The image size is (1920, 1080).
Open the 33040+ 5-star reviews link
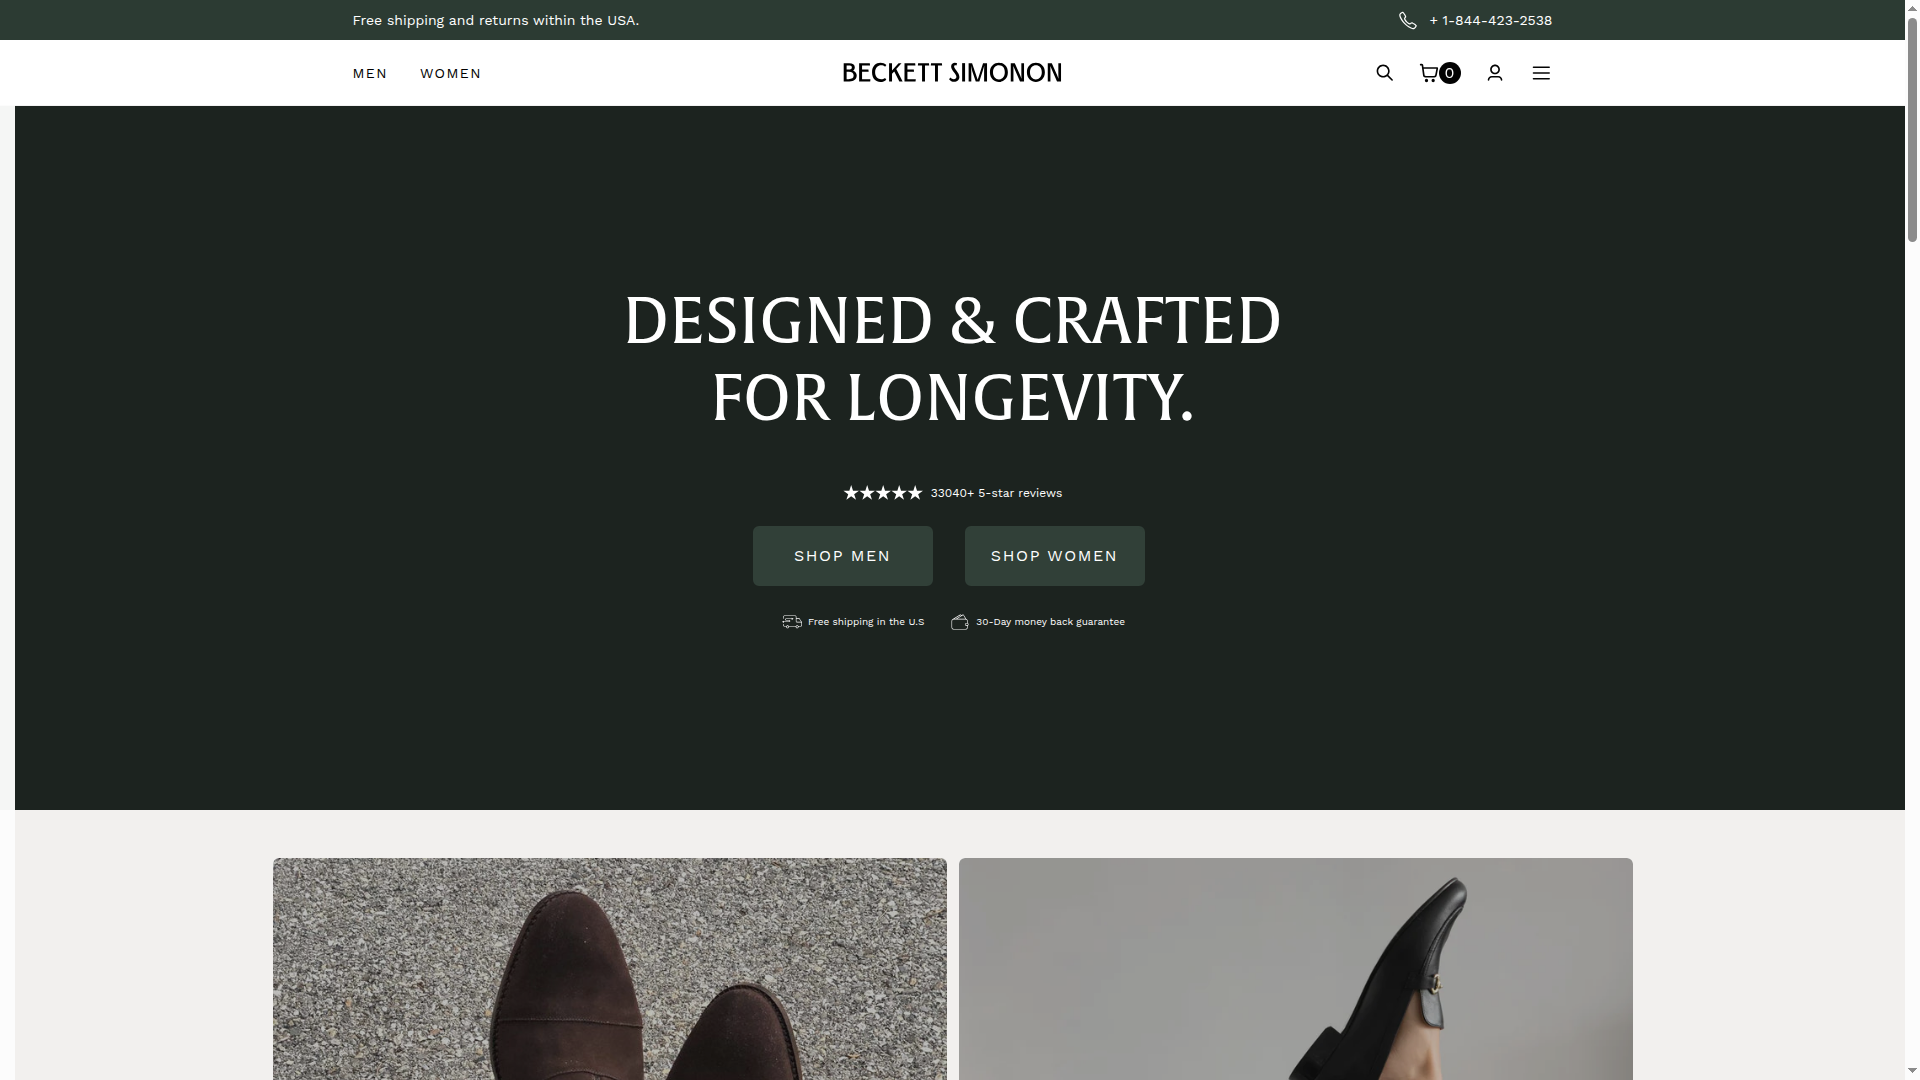coord(996,492)
